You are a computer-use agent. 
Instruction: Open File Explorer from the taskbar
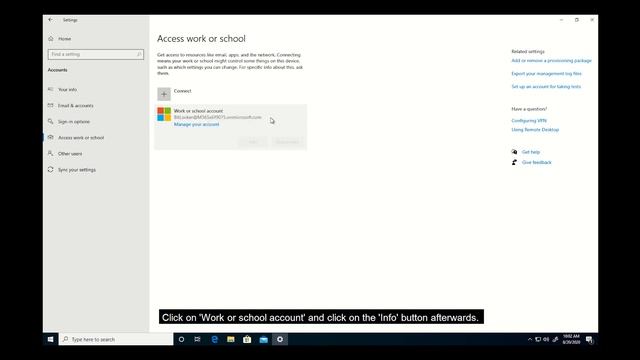click(231, 339)
